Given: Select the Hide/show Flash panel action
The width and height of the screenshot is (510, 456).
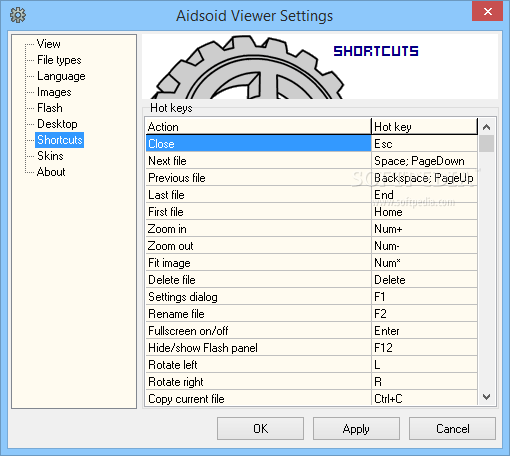Looking at the screenshot, I should click(x=258, y=348).
